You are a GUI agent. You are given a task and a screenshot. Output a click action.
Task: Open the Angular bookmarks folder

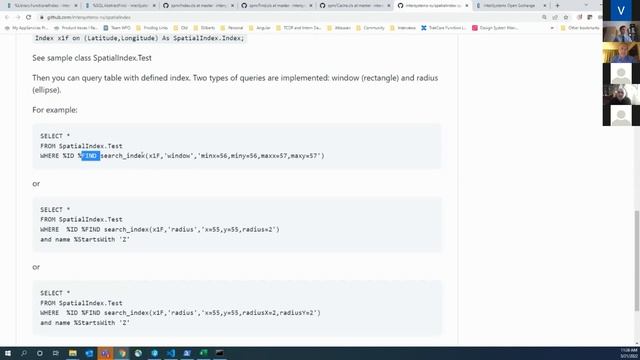tap(259, 28)
